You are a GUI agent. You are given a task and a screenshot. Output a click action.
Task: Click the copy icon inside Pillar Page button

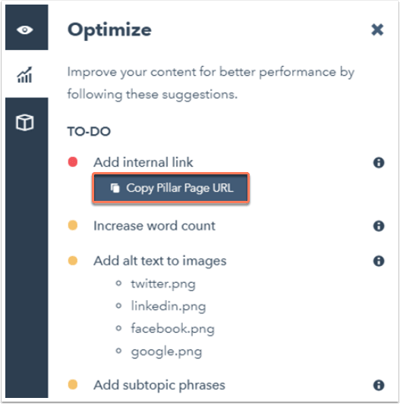click(115, 188)
